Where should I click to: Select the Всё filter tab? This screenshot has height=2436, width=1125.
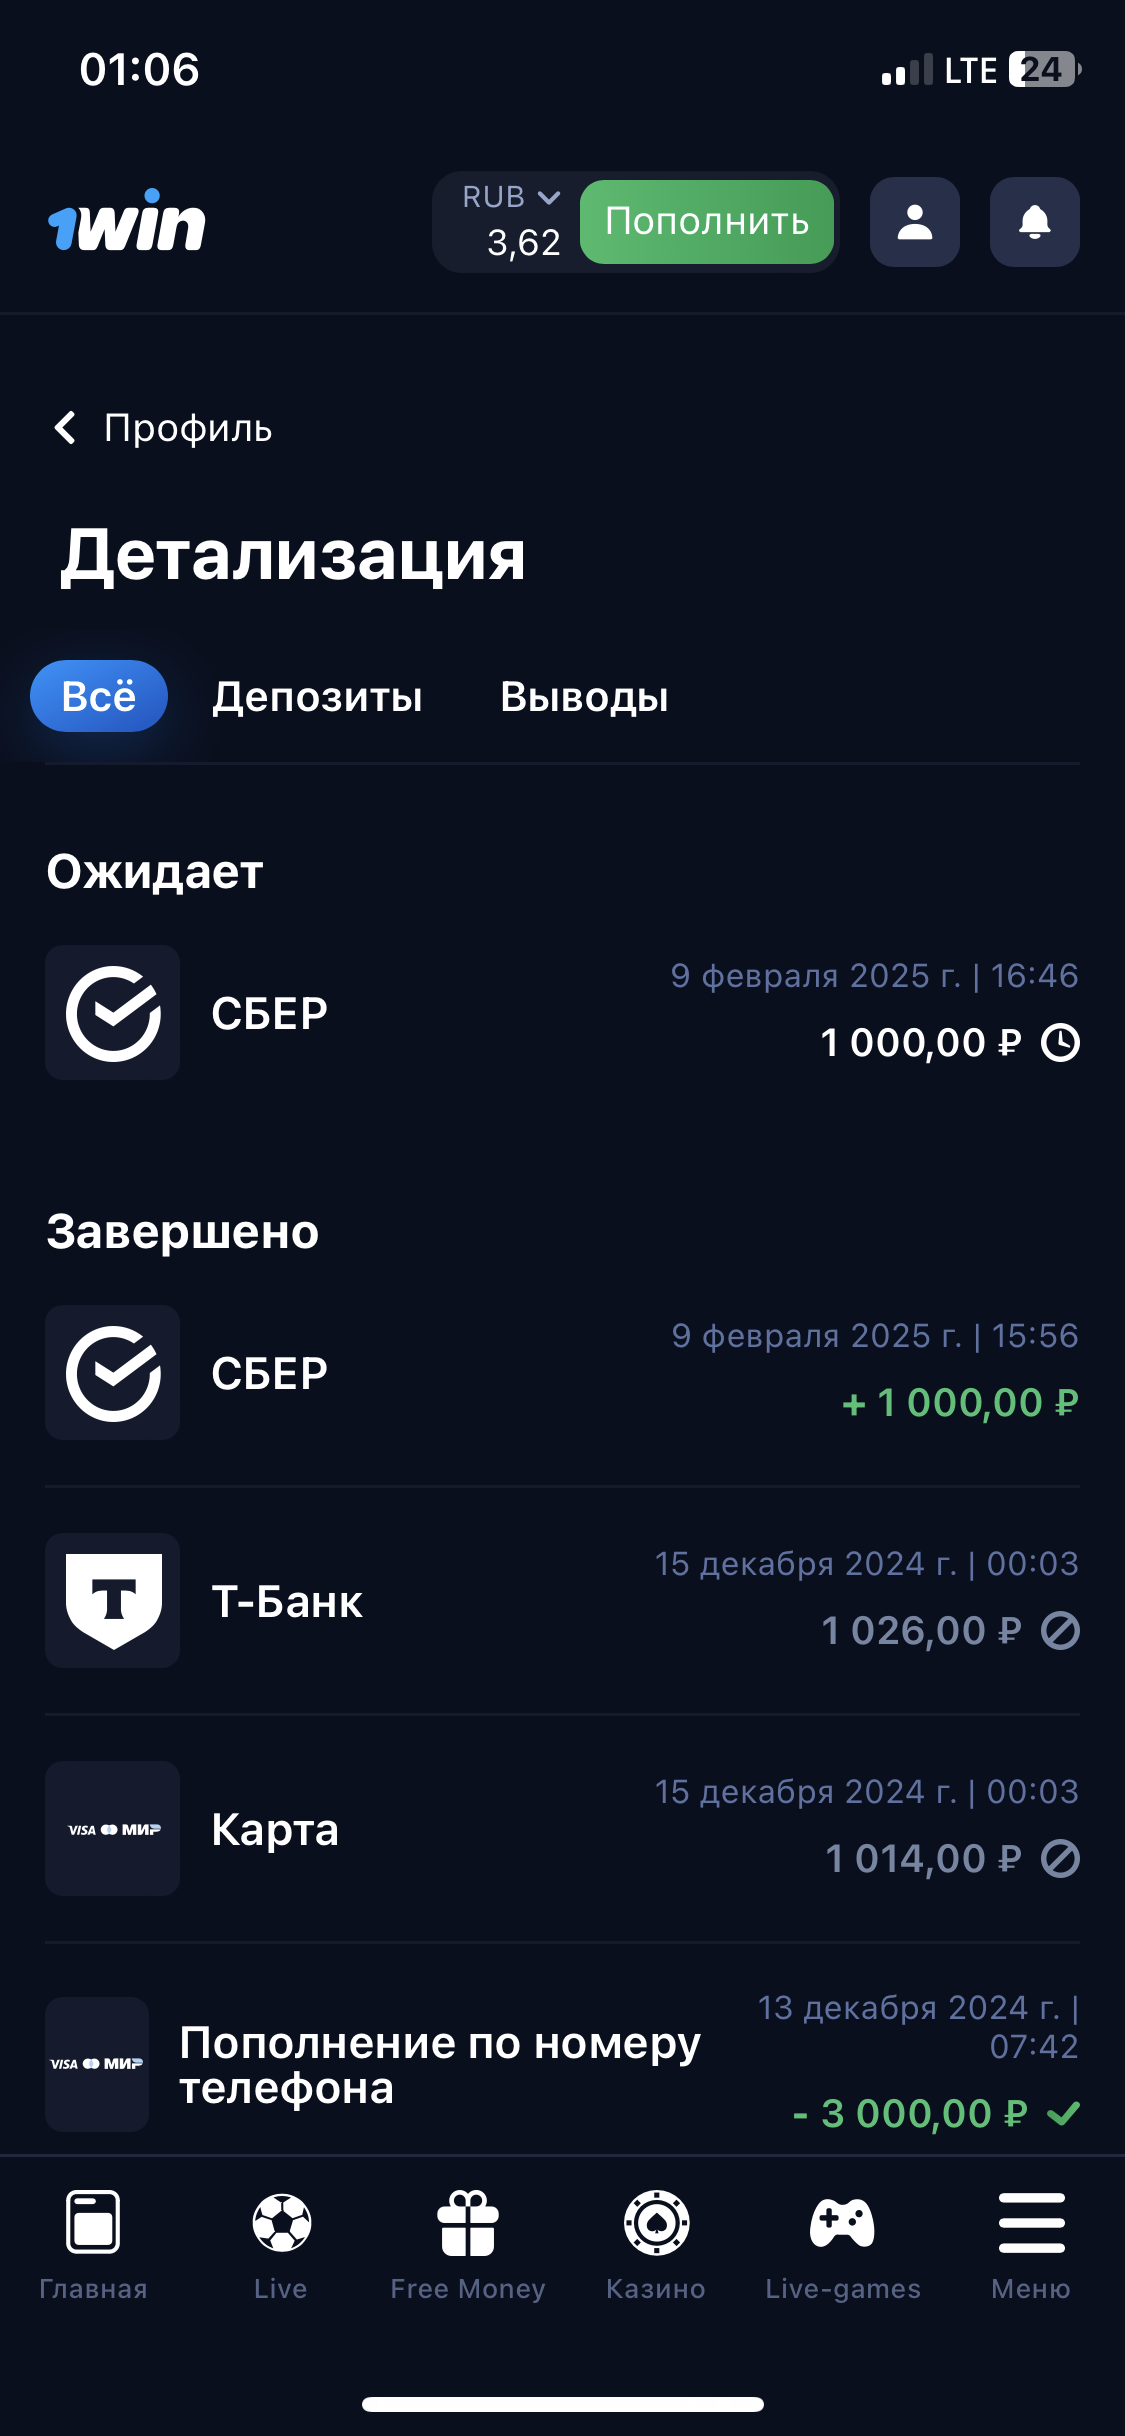click(99, 696)
